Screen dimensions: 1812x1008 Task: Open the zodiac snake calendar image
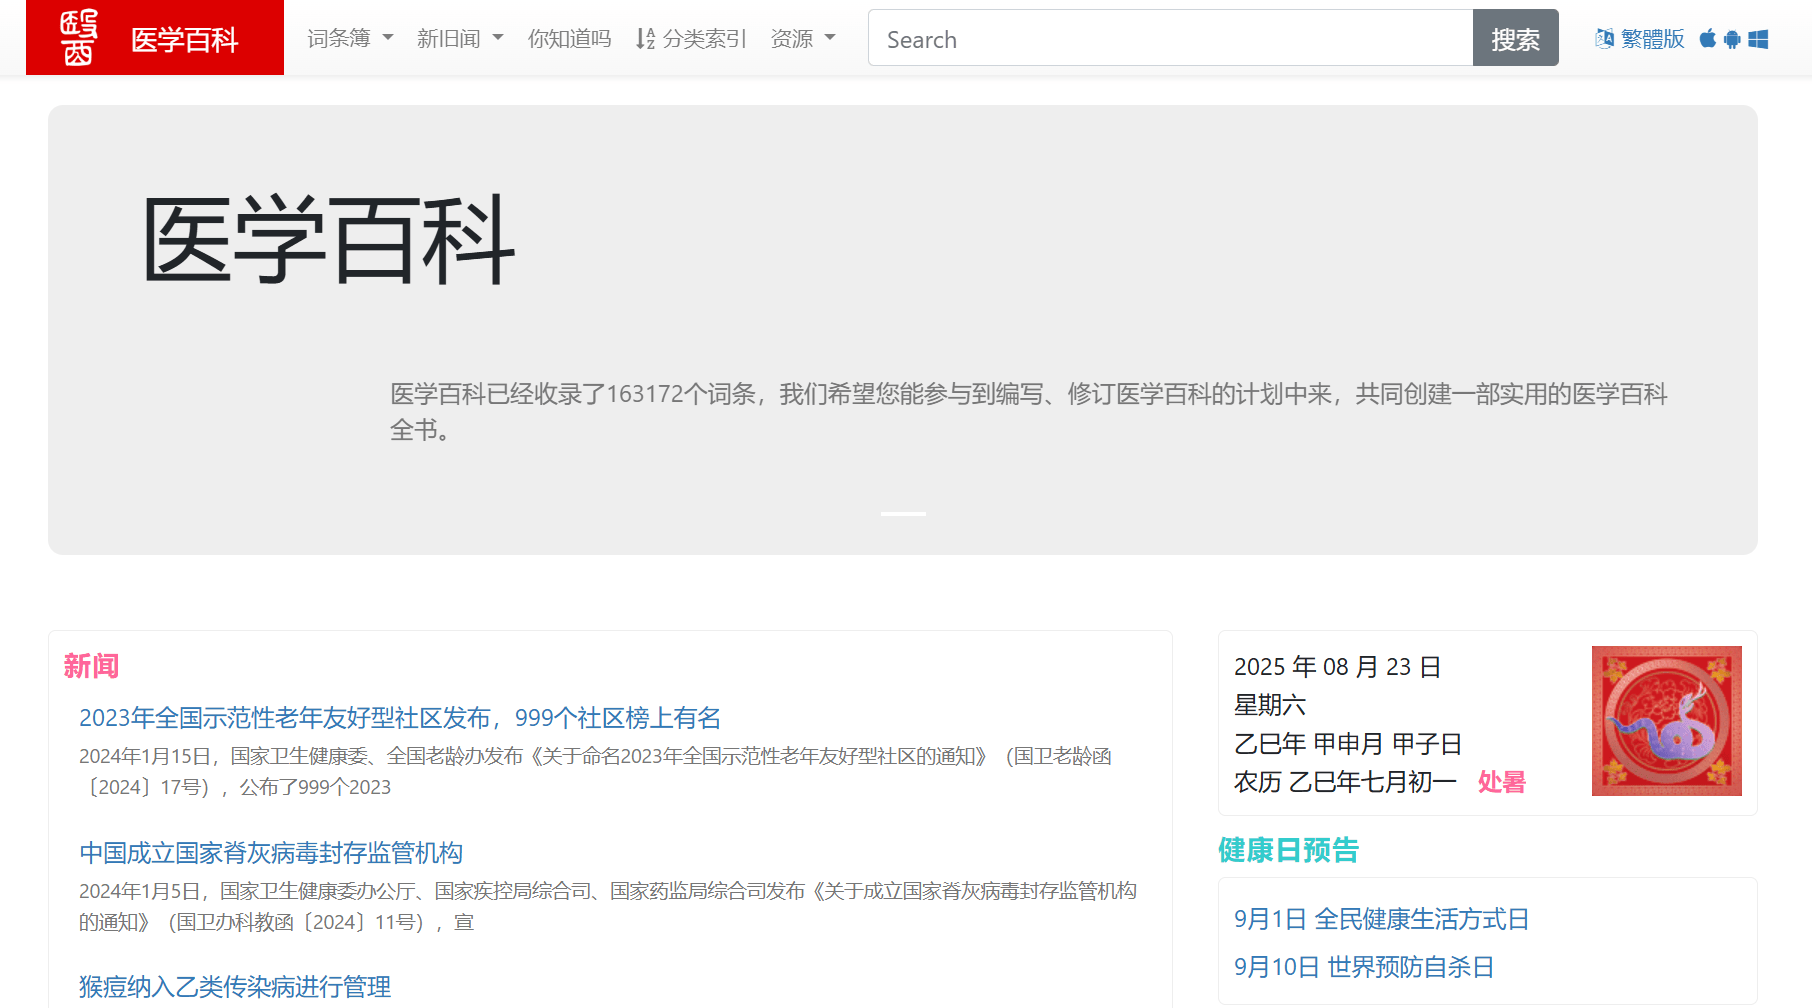coord(1666,720)
